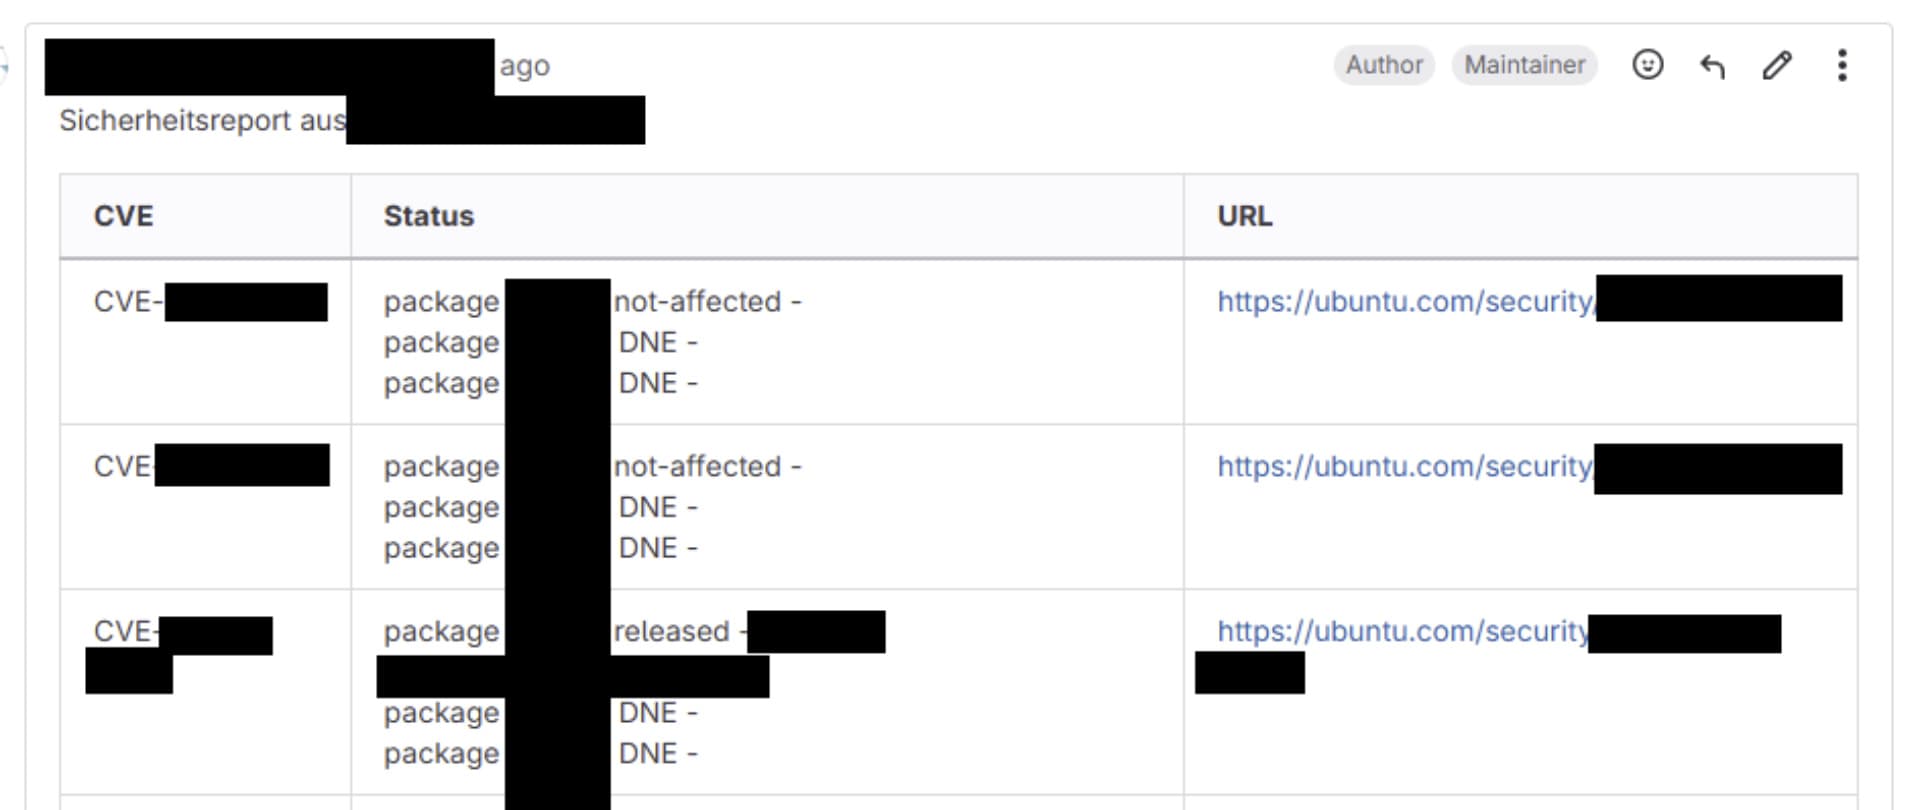Click 'not-affected' status text in second row
This screenshot has height=810, width=1920.
tap(698, 466)
